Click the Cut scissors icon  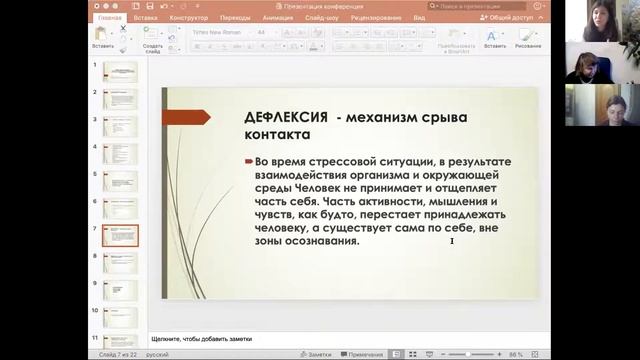(123, 28)
